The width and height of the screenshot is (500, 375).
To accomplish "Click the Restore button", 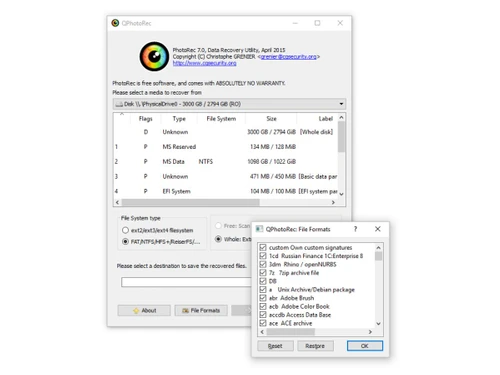I will coord(315,346).
